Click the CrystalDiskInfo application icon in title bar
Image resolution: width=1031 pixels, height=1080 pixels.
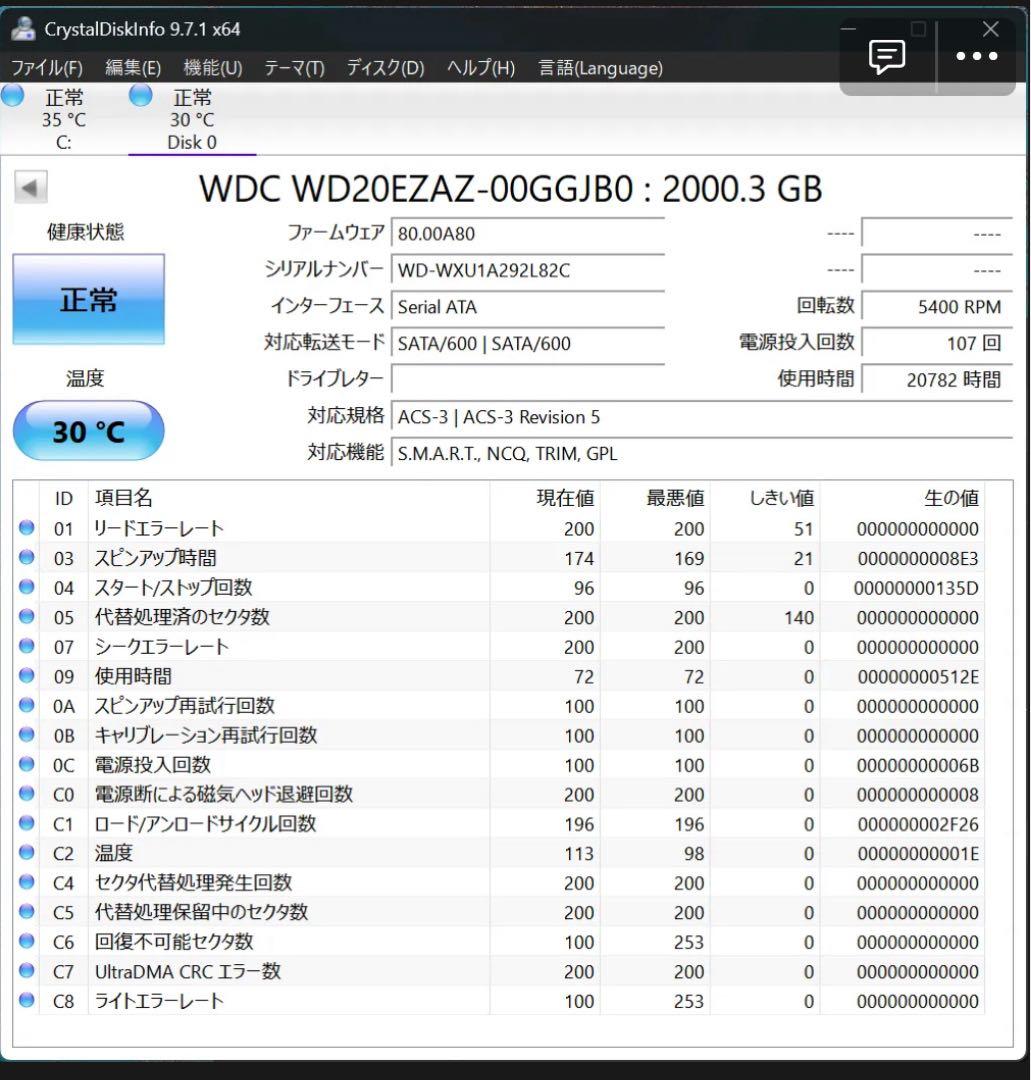click(22, 29)
